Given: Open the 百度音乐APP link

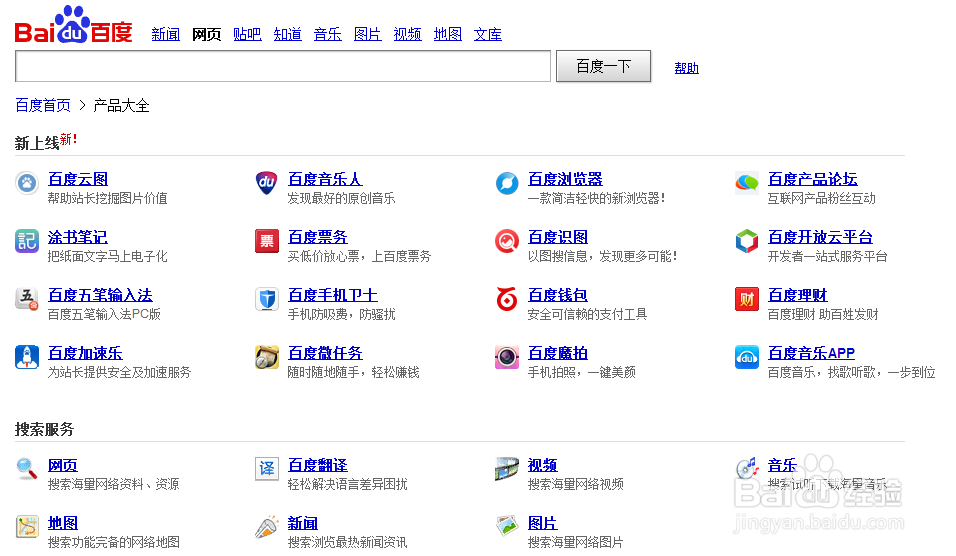Looking at the screenshot, I should (x=812, y=353).
